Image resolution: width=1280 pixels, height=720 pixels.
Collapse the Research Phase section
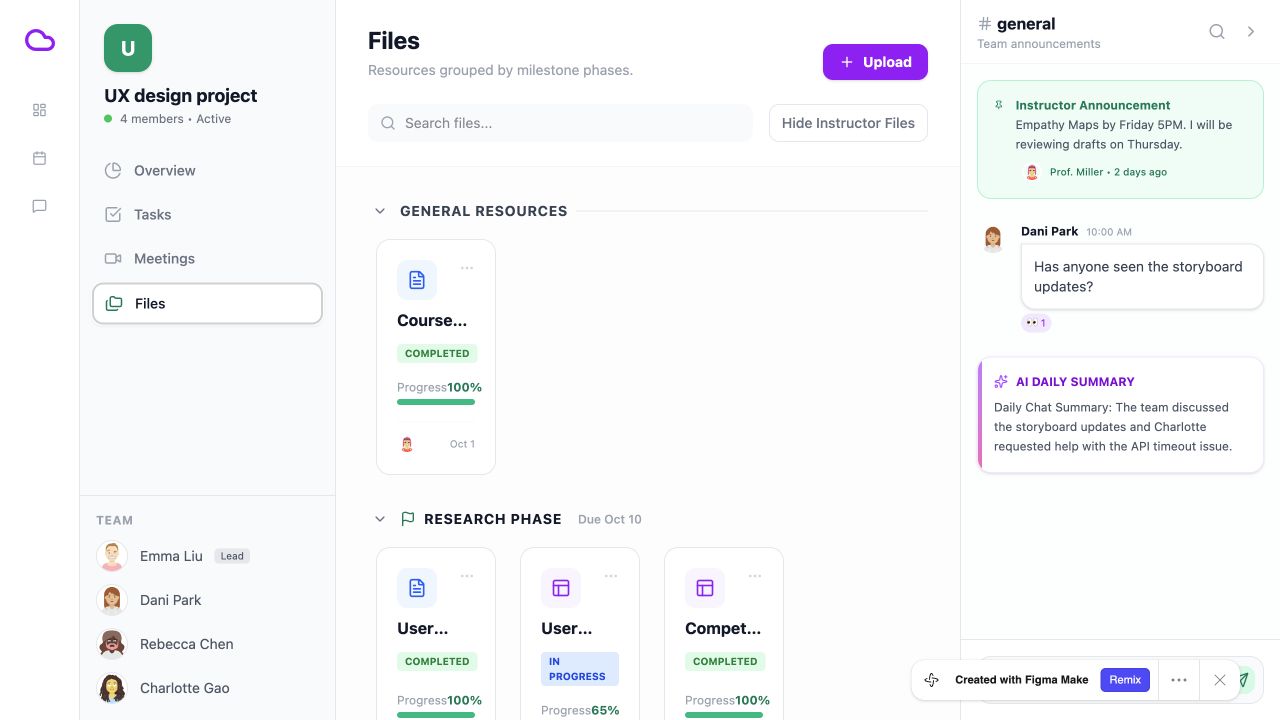coord(380,519)
